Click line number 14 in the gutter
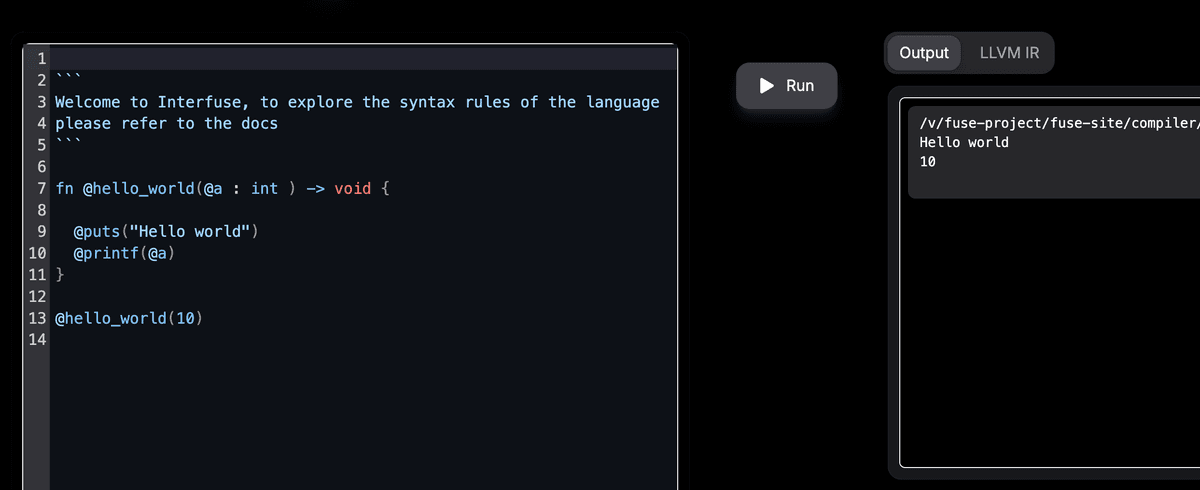 click(x=38, y=339)
